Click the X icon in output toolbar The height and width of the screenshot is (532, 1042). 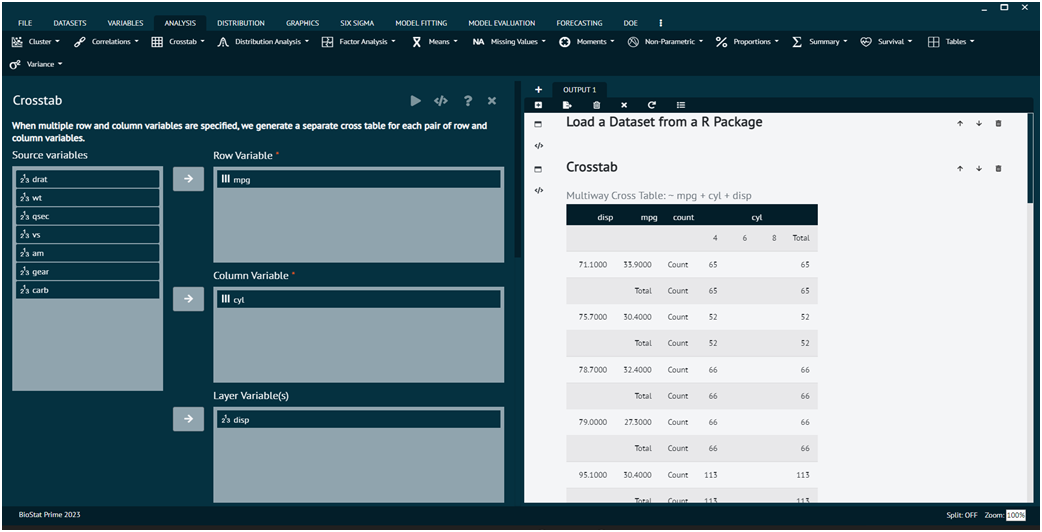(624, 105)
